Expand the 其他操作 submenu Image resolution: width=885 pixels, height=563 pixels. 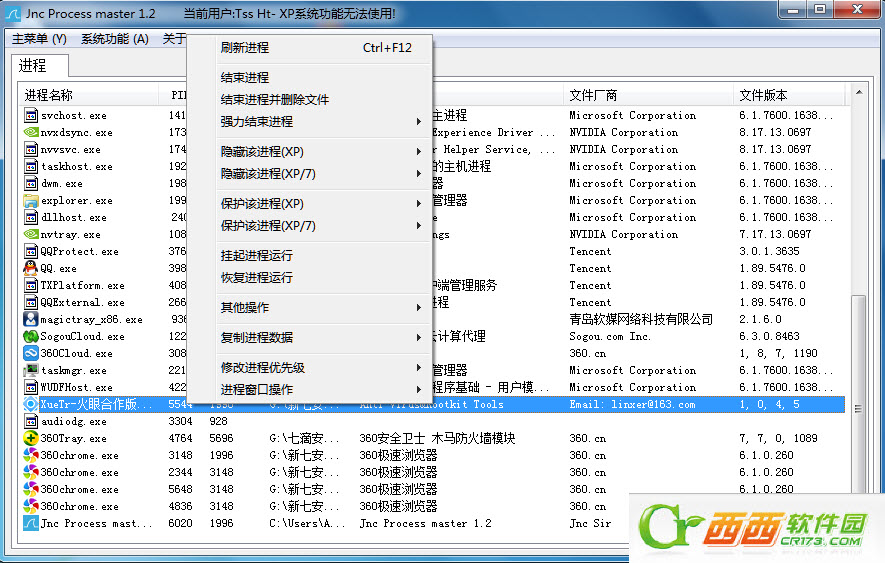click(419, 307)
